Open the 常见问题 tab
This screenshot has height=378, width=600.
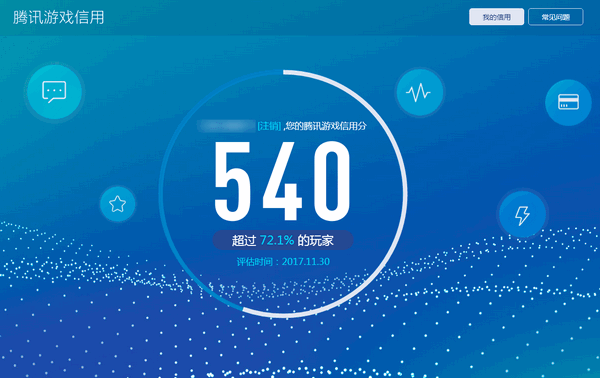point(556,17)
